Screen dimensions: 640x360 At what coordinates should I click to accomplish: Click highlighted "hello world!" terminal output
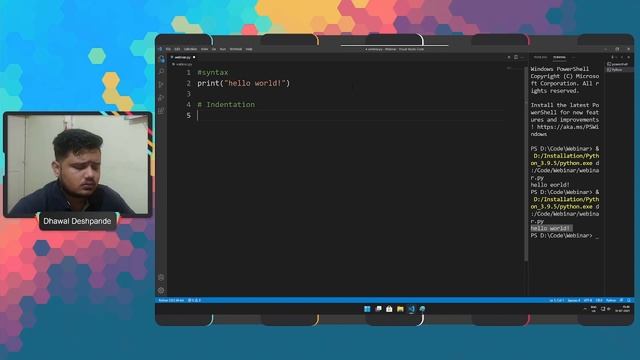551,228
